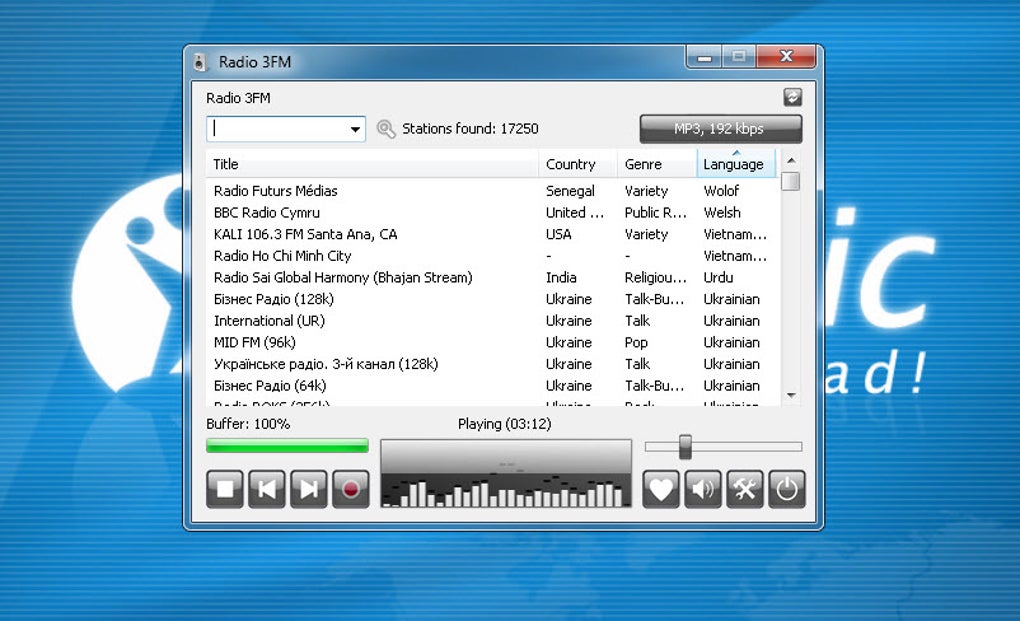This screenshot has height=621, width=1020.
Task: Click the search magnifier icon
Action: click(x=386, y=129)
